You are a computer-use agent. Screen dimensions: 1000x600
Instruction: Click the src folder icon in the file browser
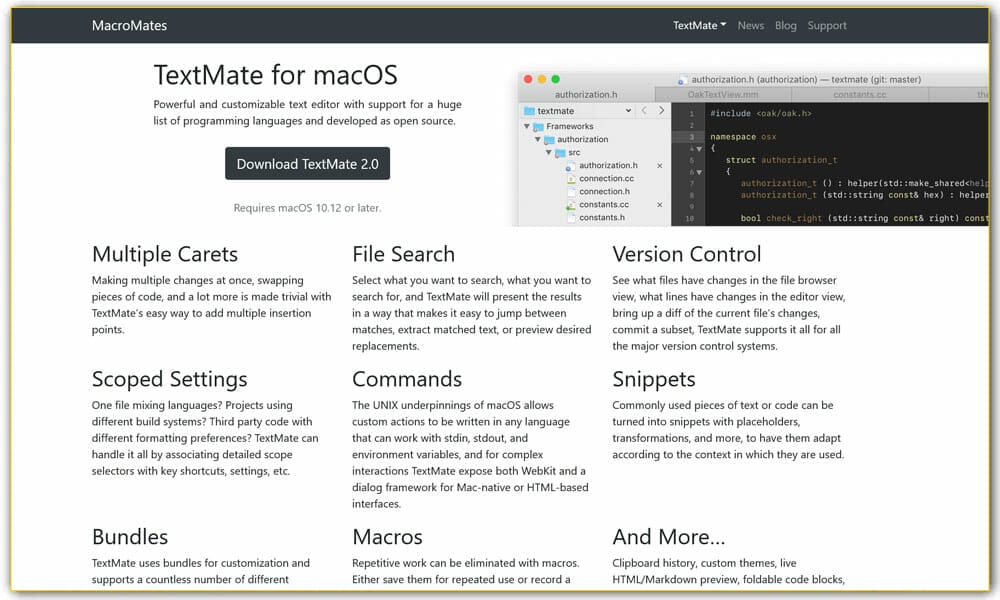pos(559,153)
